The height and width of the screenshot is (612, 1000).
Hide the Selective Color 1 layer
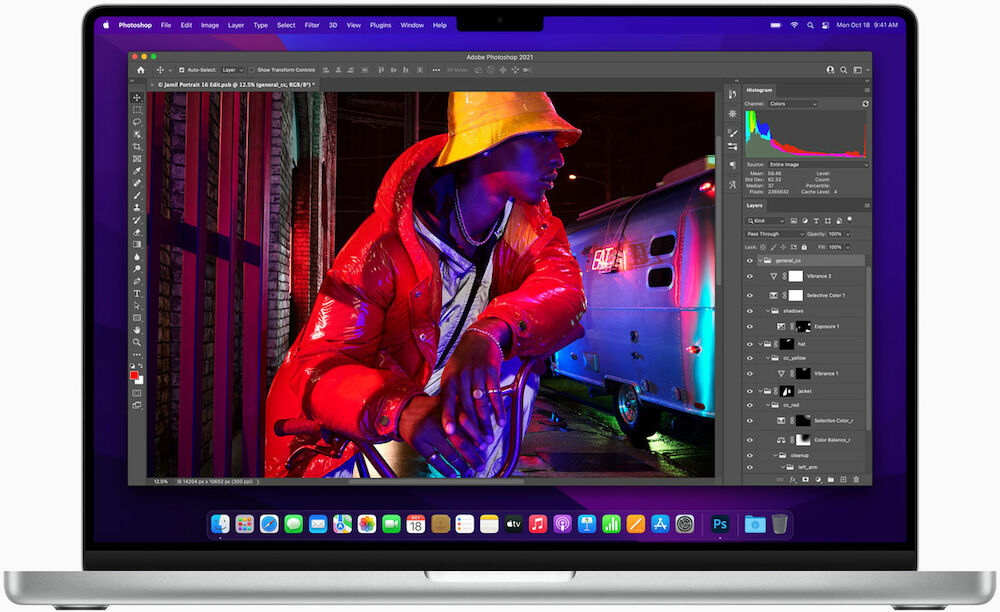click(x=750, y=296)
